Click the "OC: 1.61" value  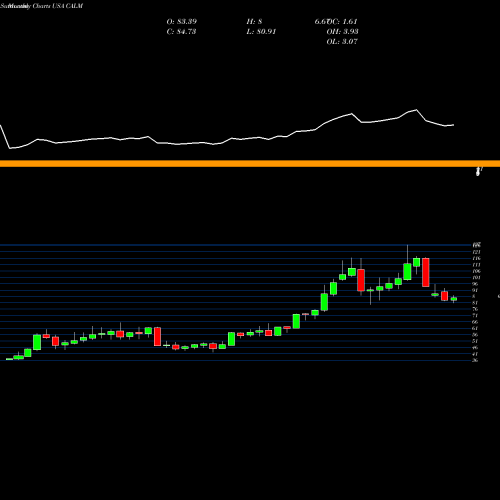point(343,22)
